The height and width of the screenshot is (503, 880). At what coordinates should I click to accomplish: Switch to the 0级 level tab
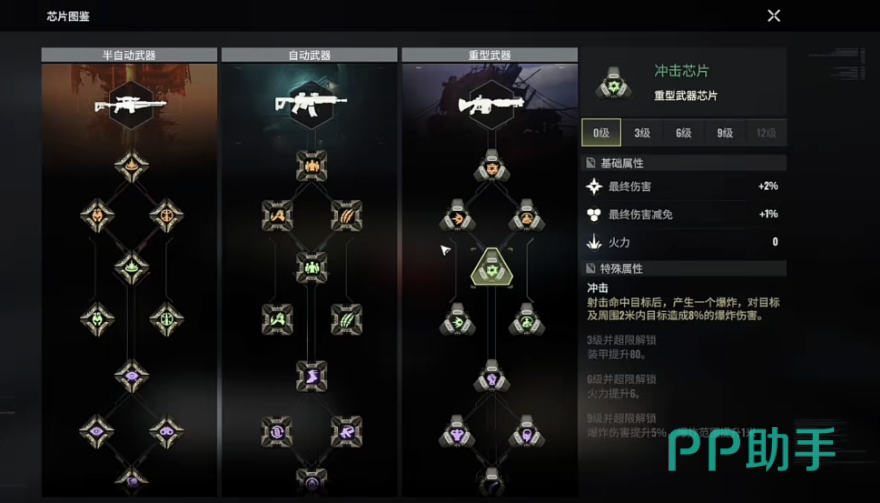(601, 132)
